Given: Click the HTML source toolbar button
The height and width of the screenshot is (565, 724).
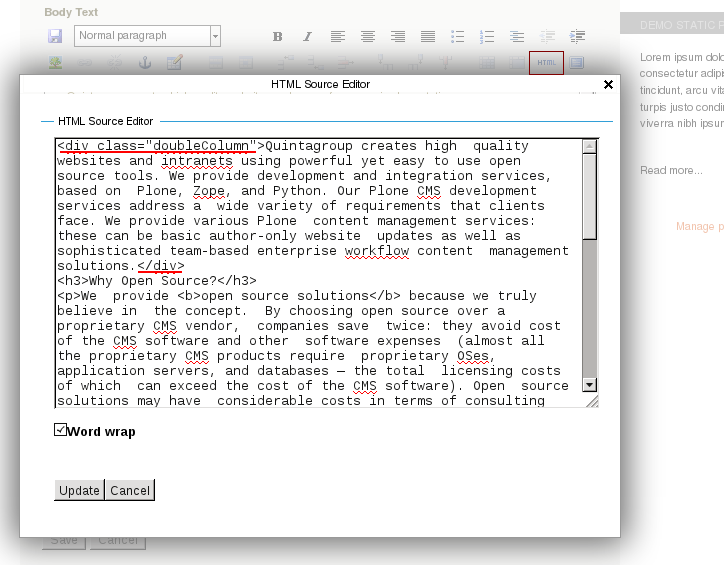Looking at the screenshot, I should coord(546,63).
